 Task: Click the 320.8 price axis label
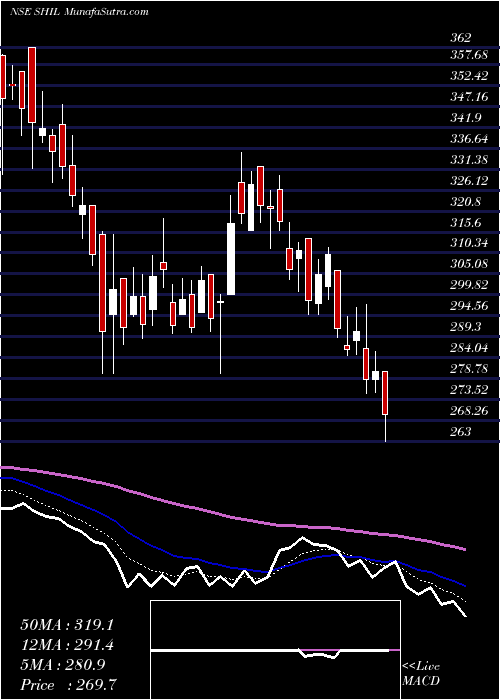point(465,202)
